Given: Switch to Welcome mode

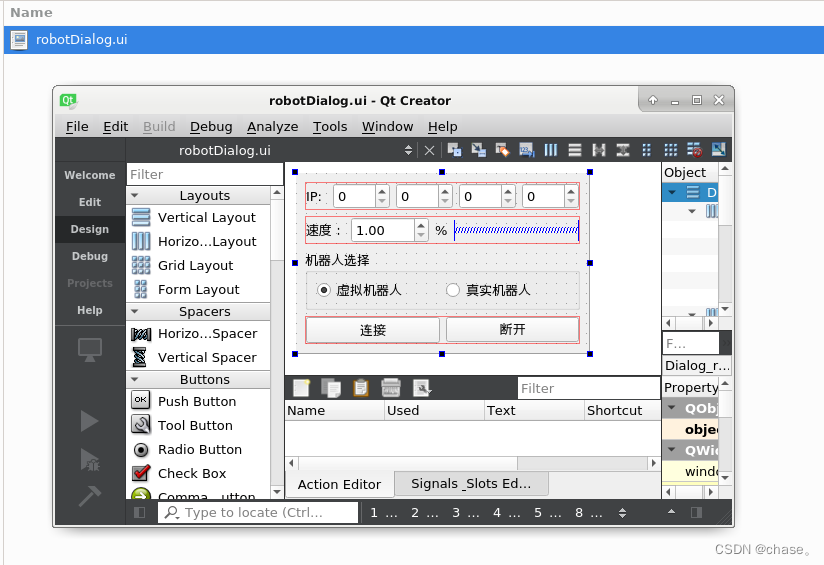Looking at the screenshot, I should coord(90,175).
